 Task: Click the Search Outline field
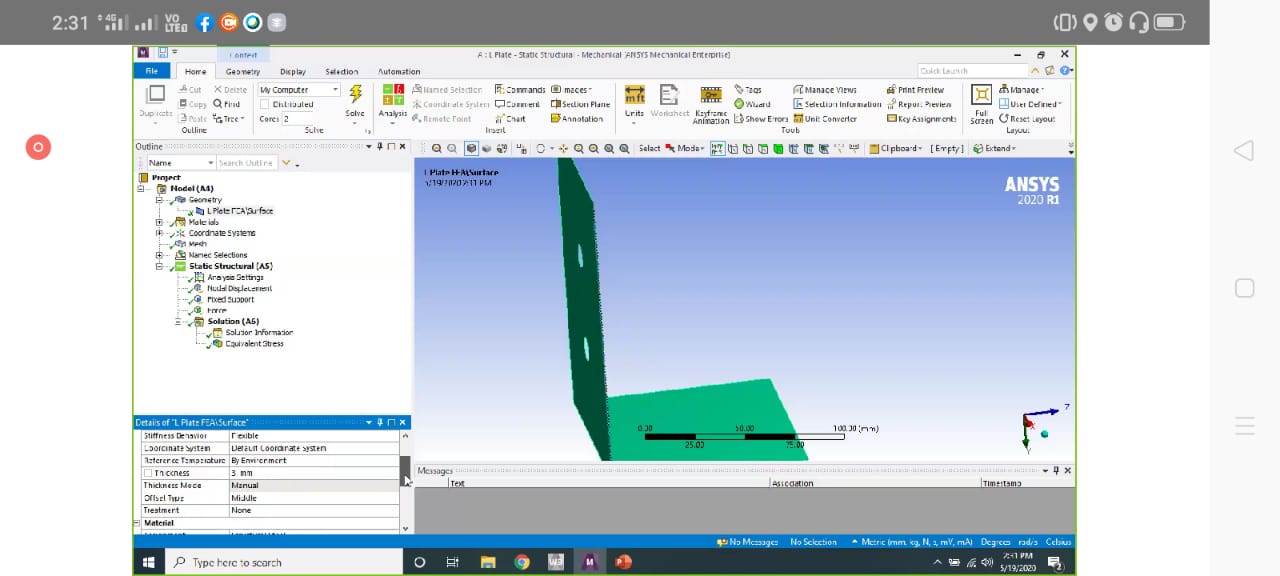tap(248, 163)
